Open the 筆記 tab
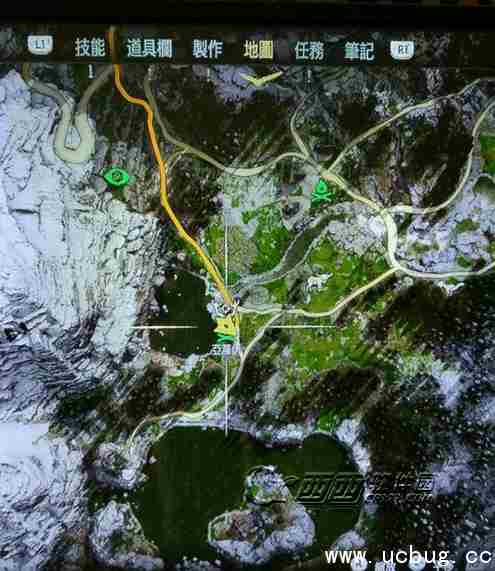This screenshot has width=495, height=571. pos(359,51)
